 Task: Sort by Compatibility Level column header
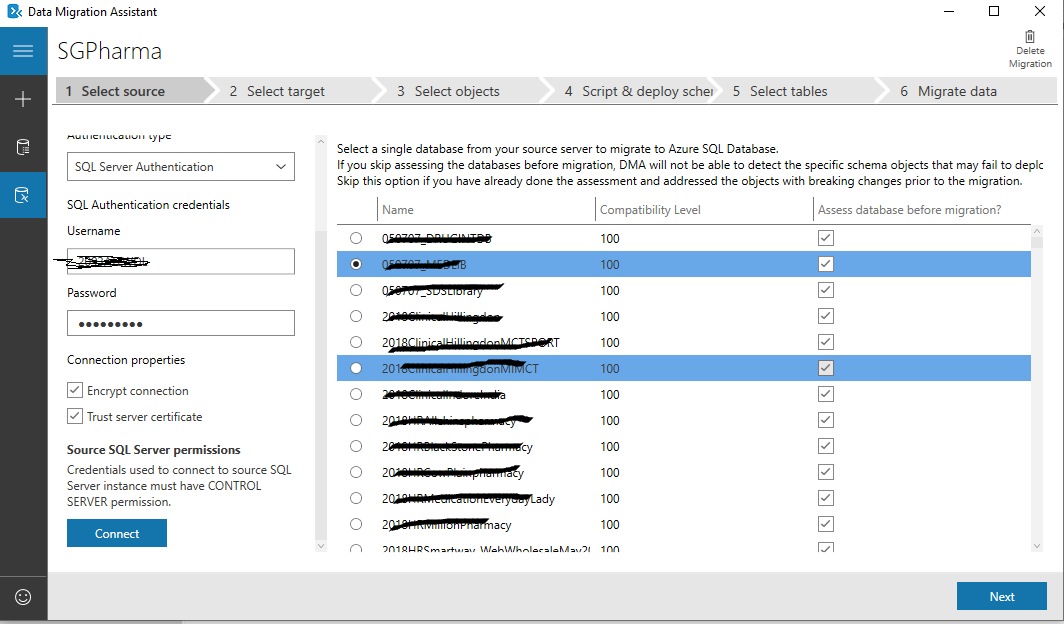coord(650,210)
